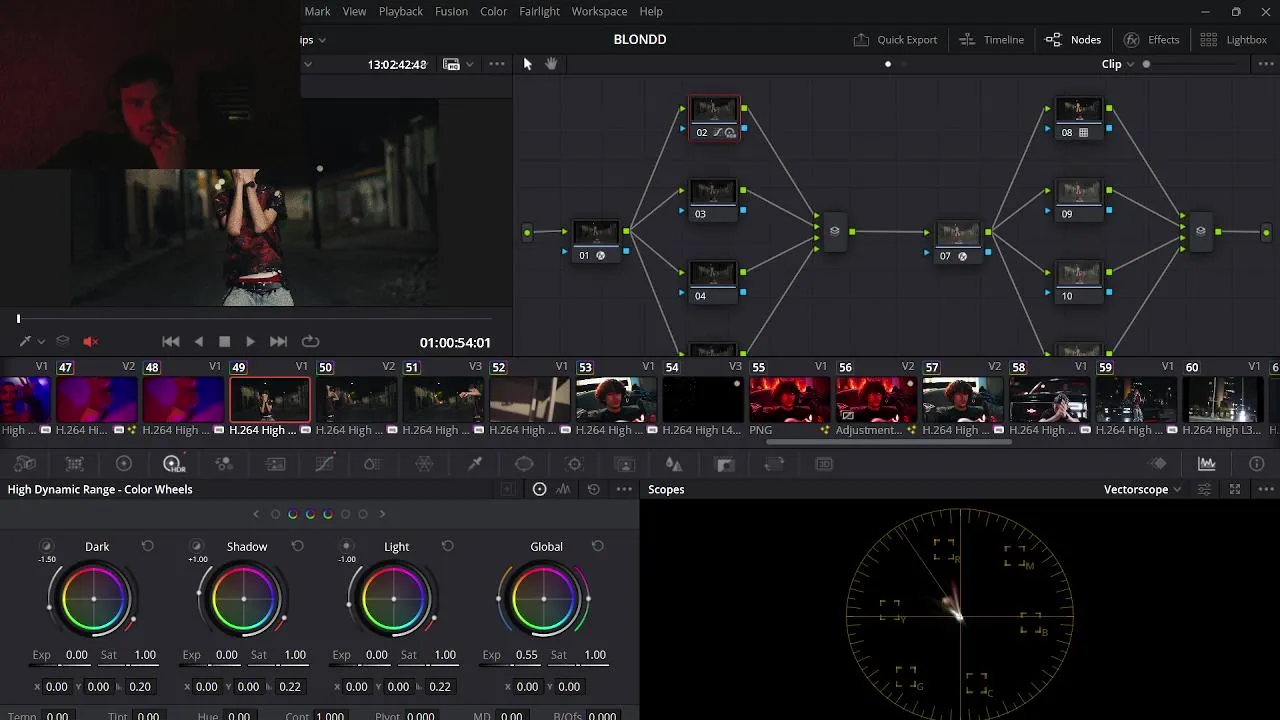Viewport: 1280px width, 720px height.
Task: Open the Color Match palette
Action: click(74, 464)
